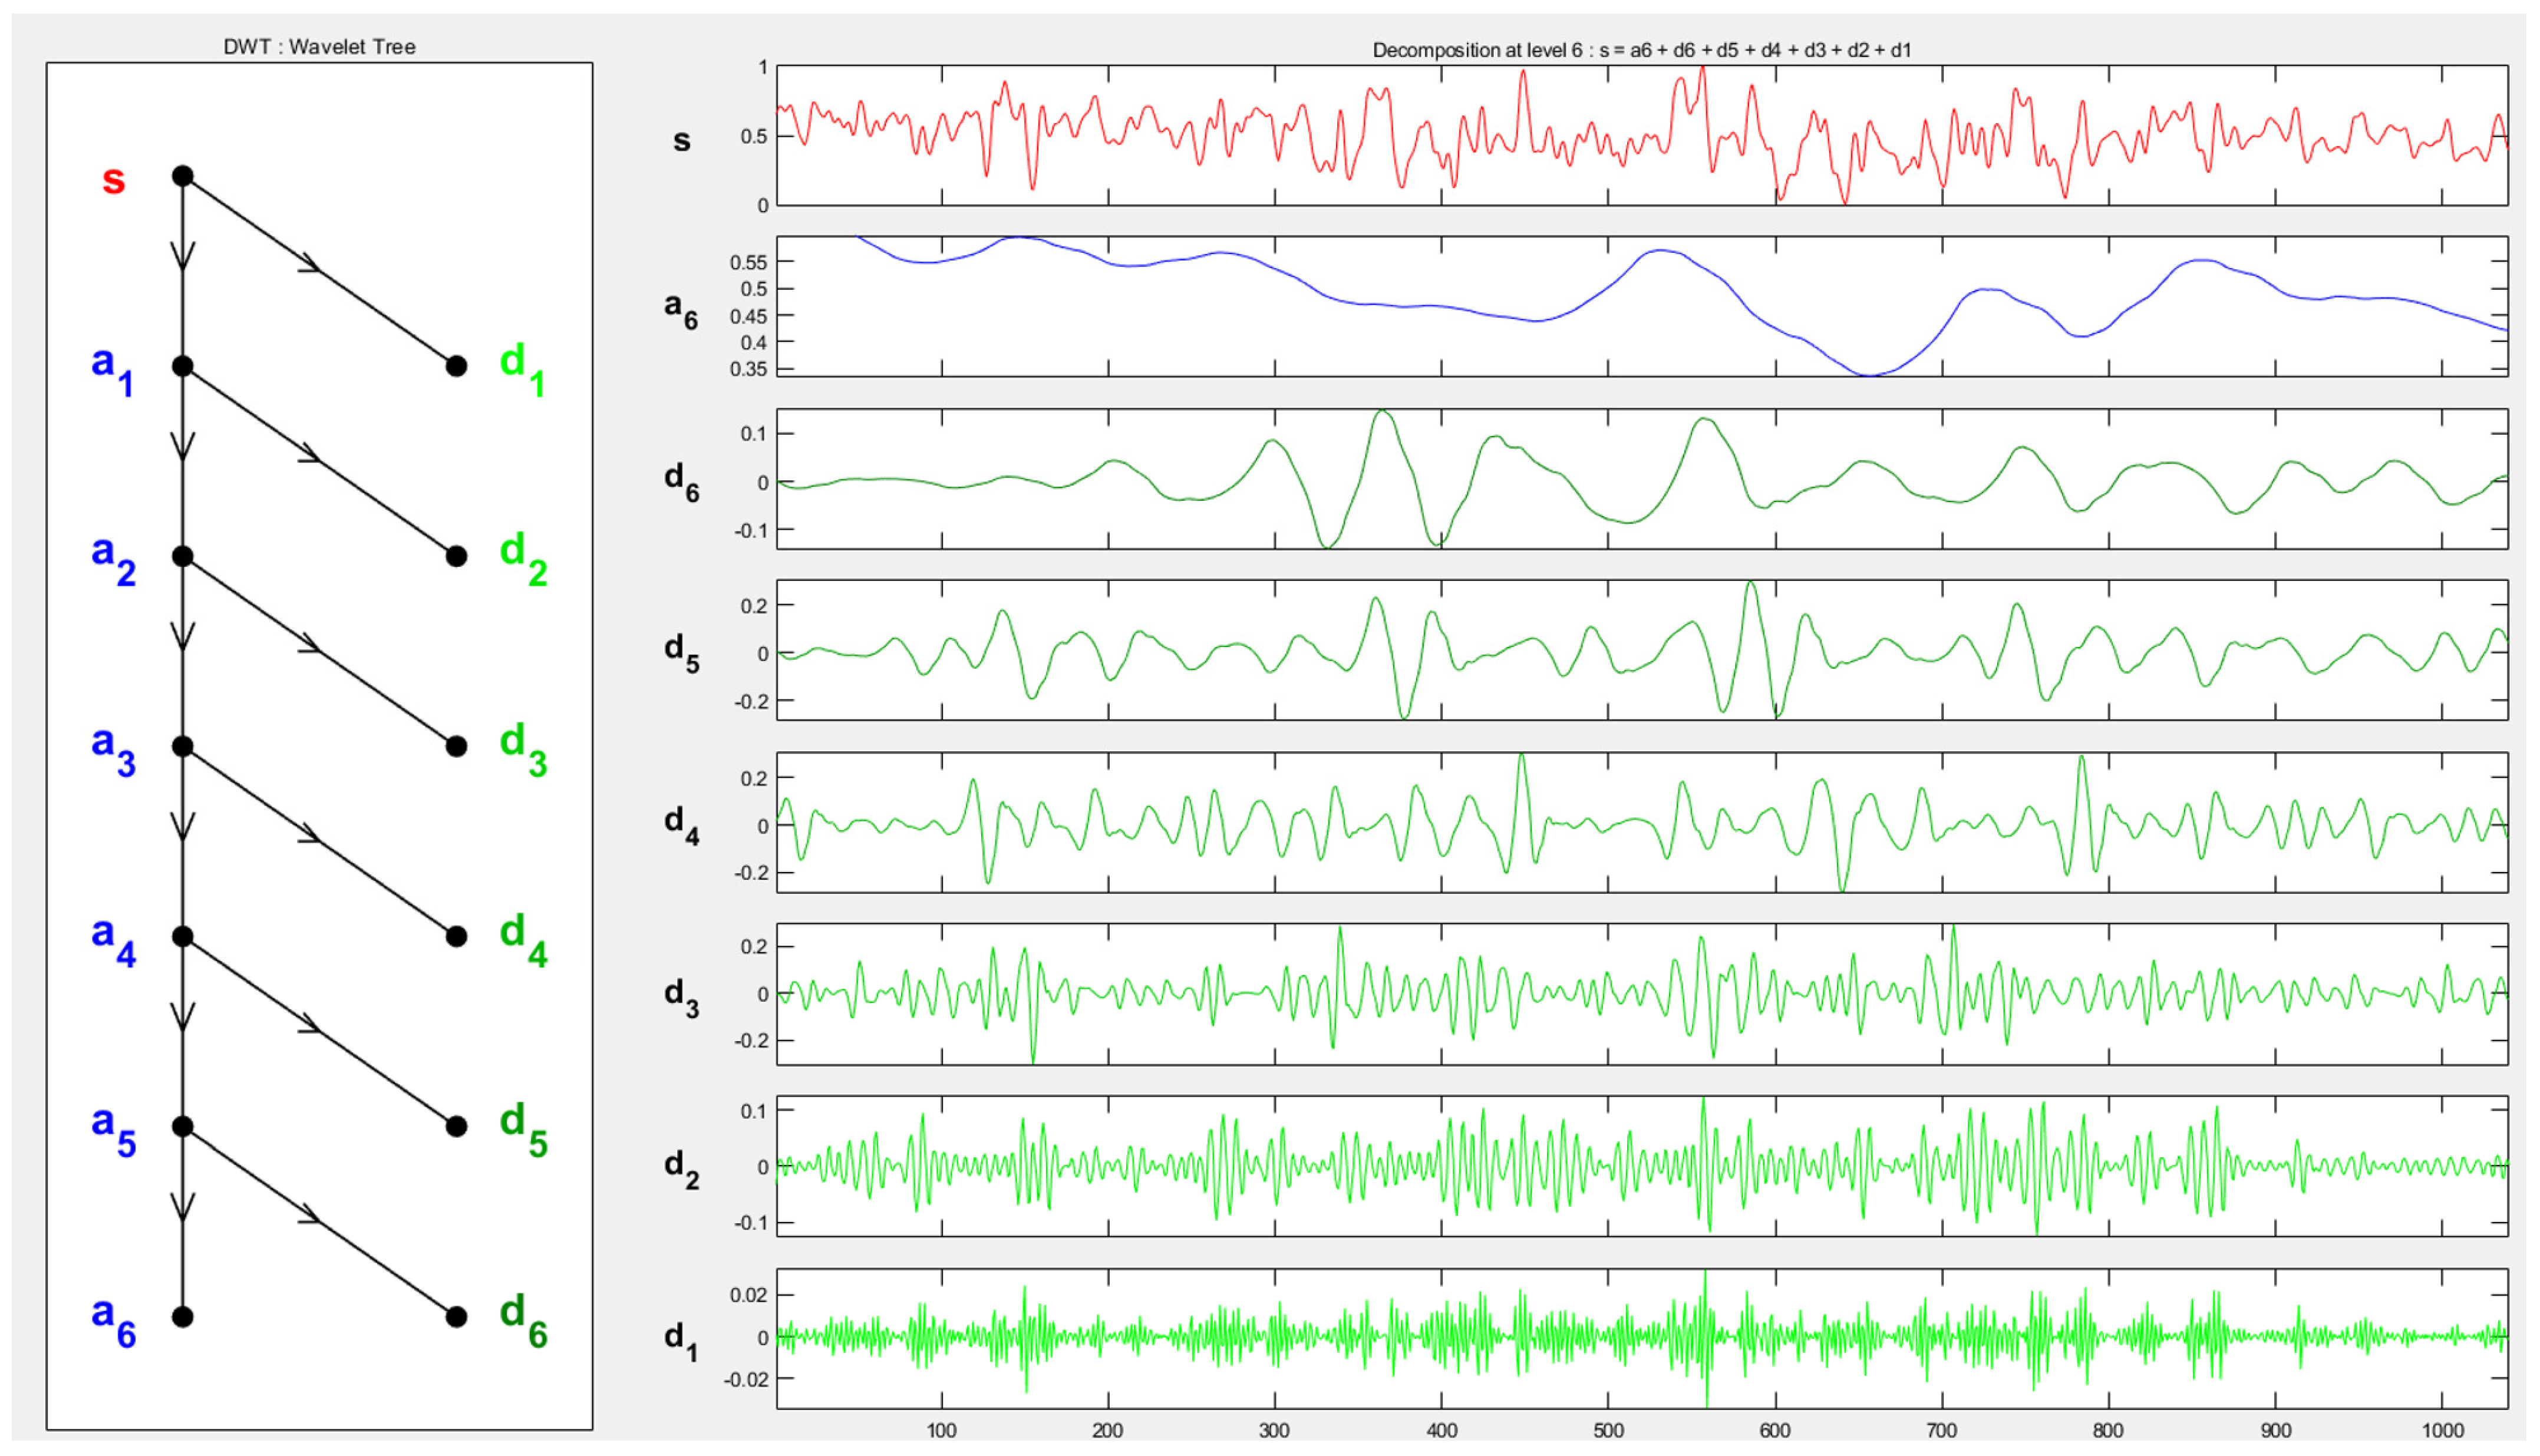Click the 'DWT : Wavelet Tree' title

coord(319,47)
